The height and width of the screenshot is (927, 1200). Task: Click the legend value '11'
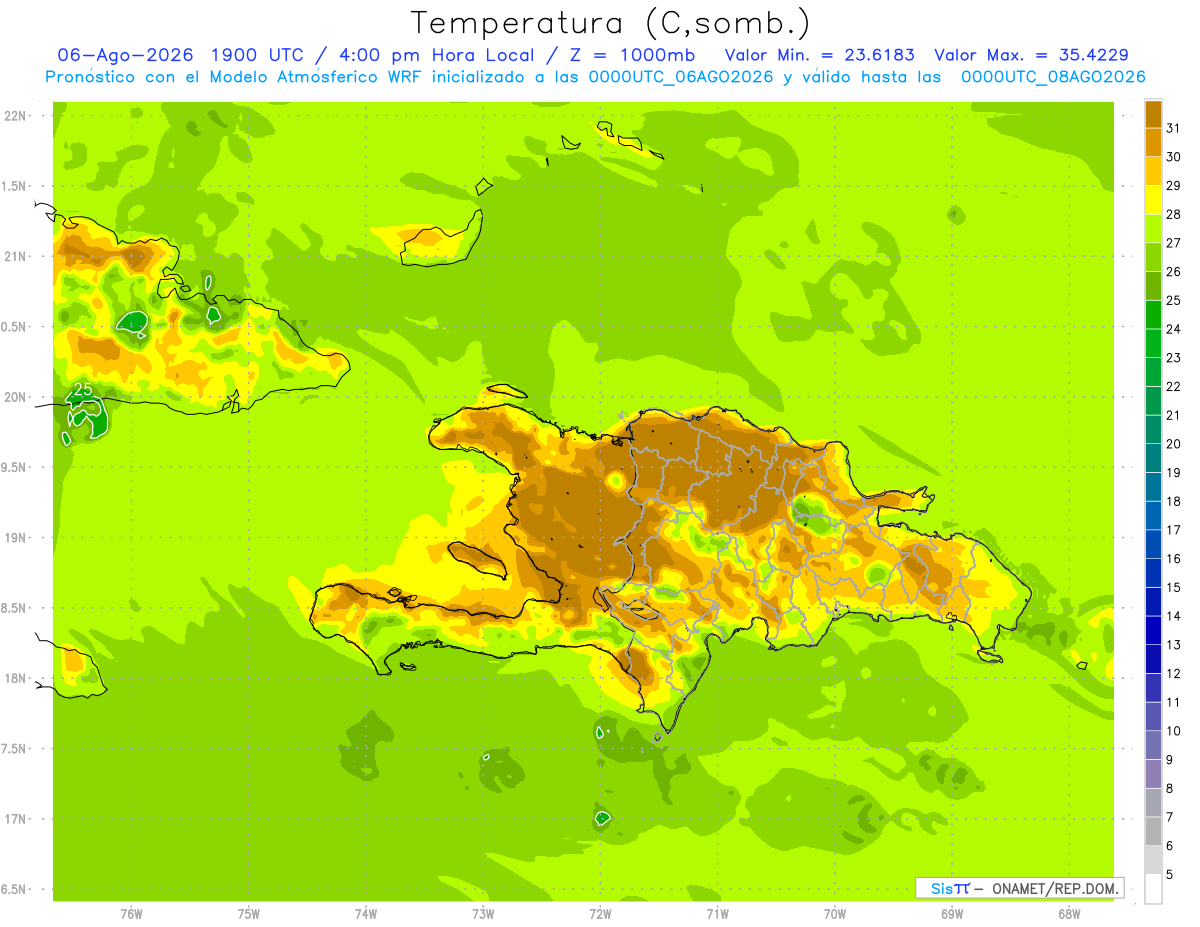(1174, 702)
